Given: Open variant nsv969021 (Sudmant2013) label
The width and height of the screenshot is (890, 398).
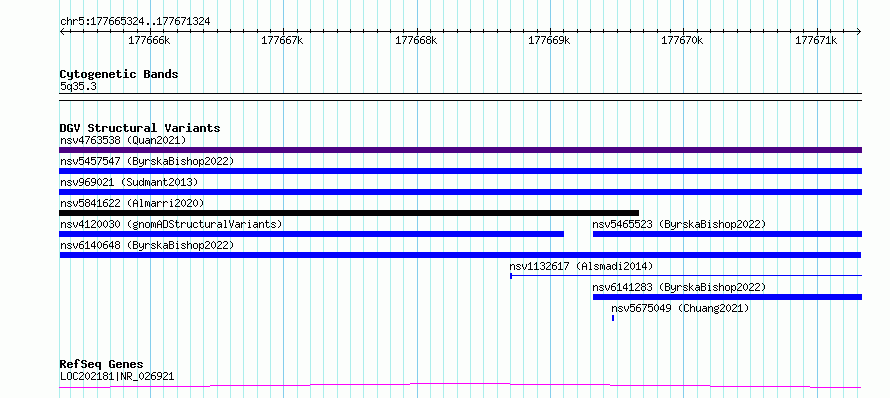Looking at the screenshot, I should point(129,182).
